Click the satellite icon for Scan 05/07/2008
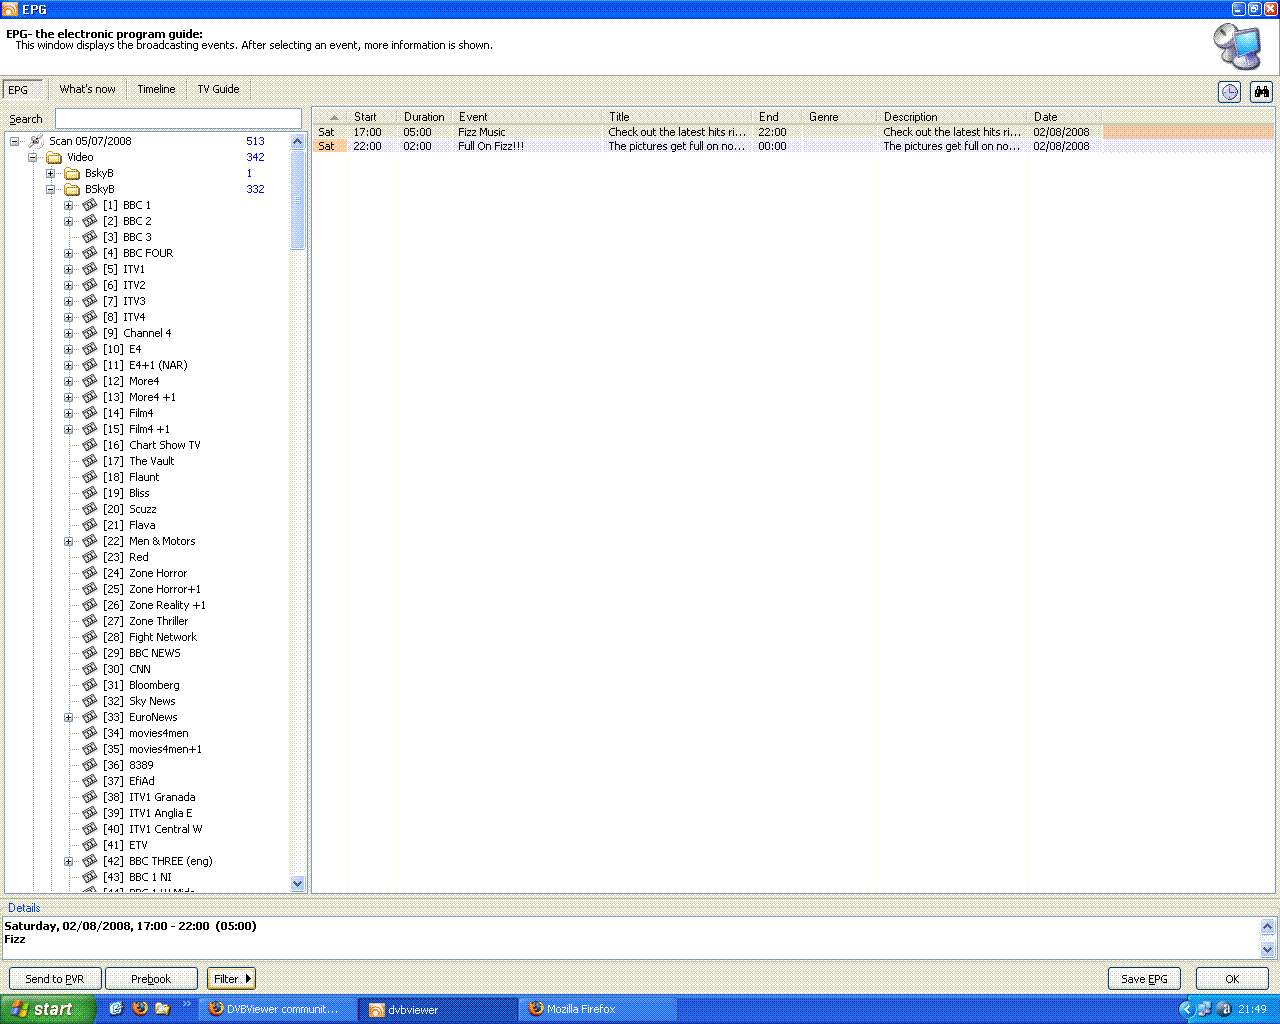1280x1024 pixels. point(36,141)
